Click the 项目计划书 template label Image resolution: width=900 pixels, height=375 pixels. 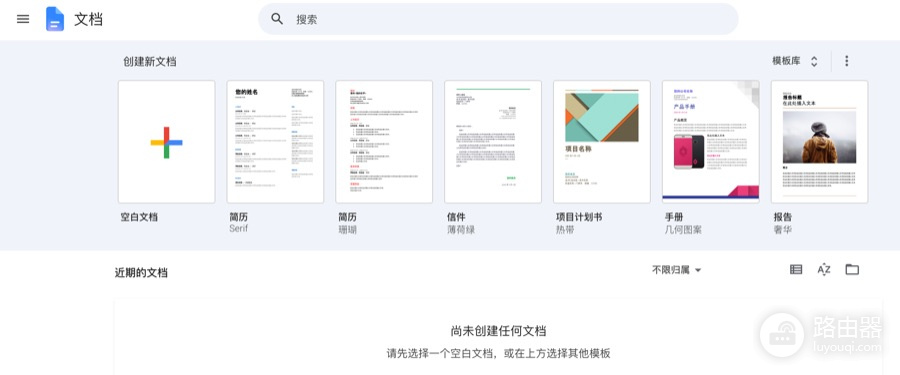[579, 217]
